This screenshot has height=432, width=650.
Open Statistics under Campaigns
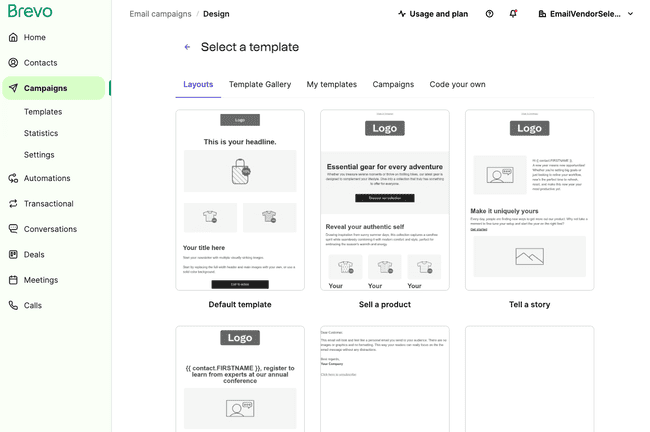(41, 133)
